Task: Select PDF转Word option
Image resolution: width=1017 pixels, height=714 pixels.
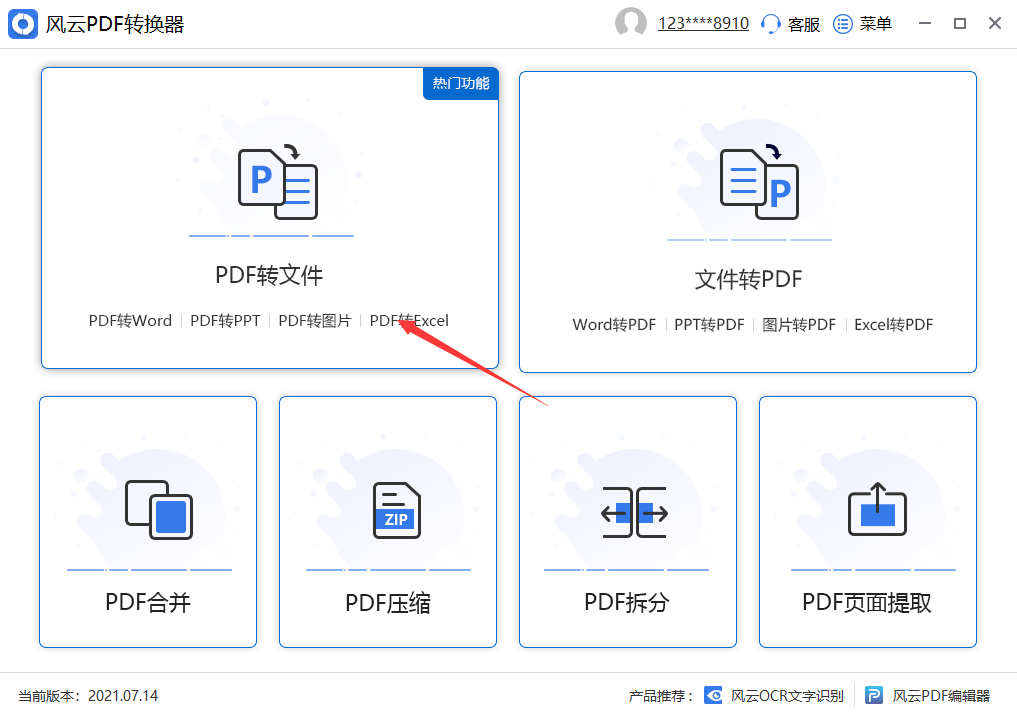Action: 130,321
